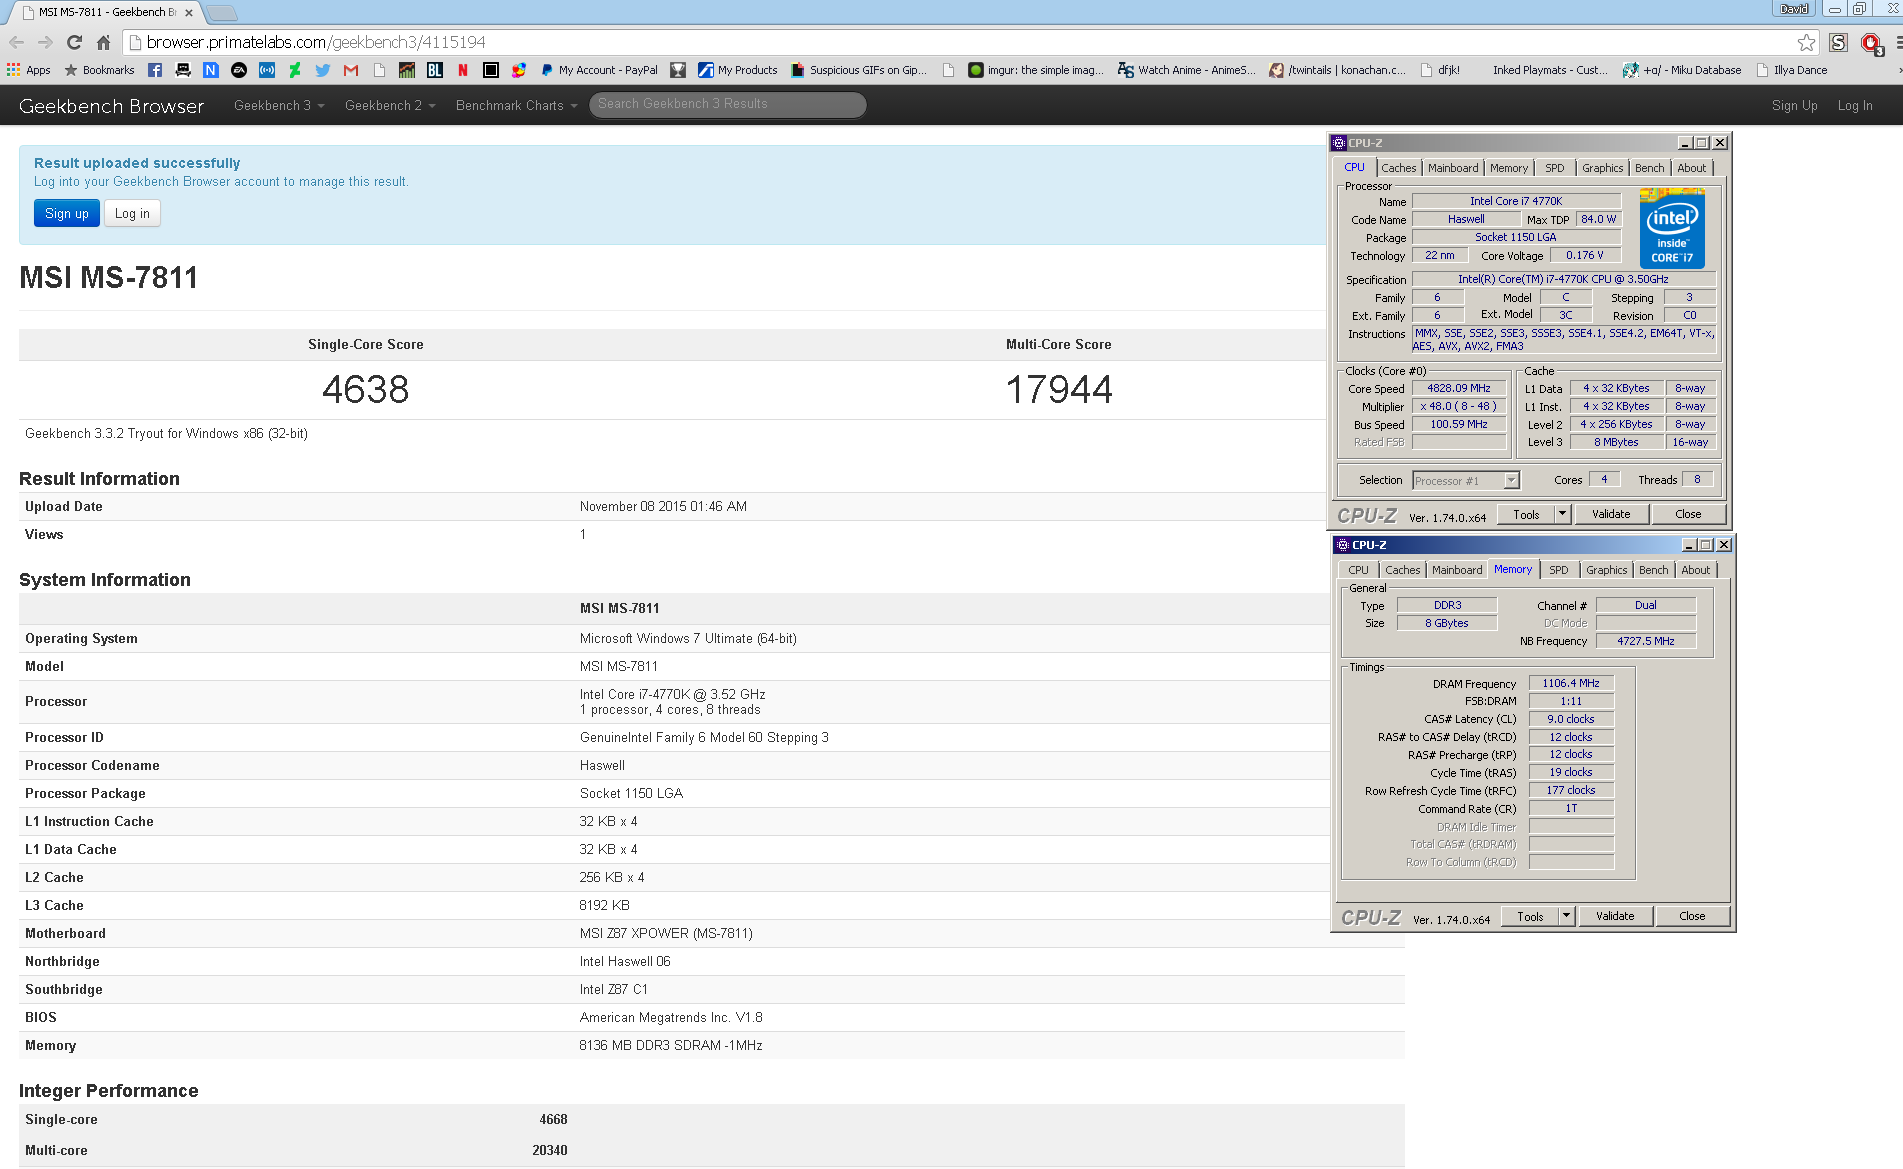The width and height of the screenshot is (1903, 1169).
Task: Open the Netflix N bookmark
Action: tap(463, 70)
